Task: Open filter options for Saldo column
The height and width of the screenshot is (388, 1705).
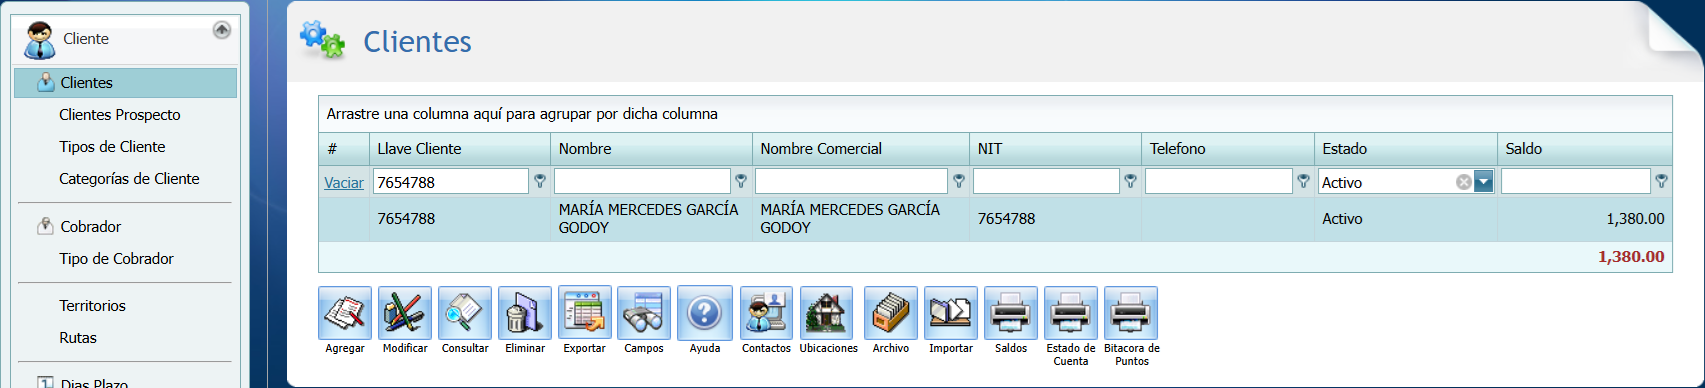Action: pos(1661,181)
